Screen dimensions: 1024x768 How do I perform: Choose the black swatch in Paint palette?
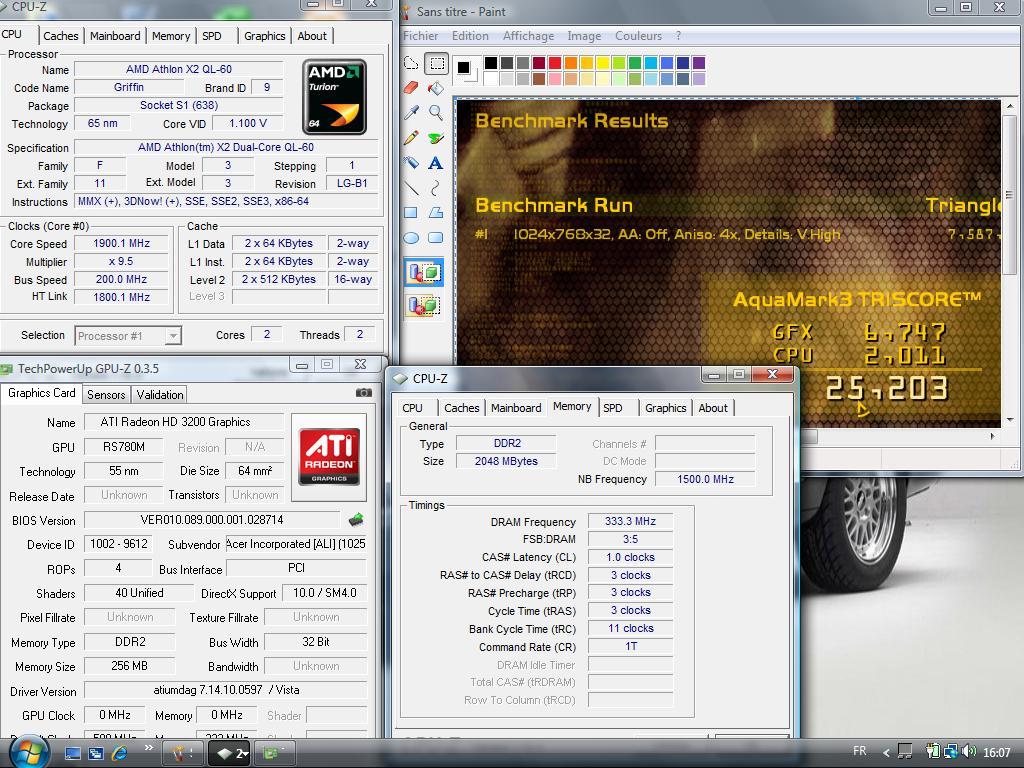tap(490, 63)
